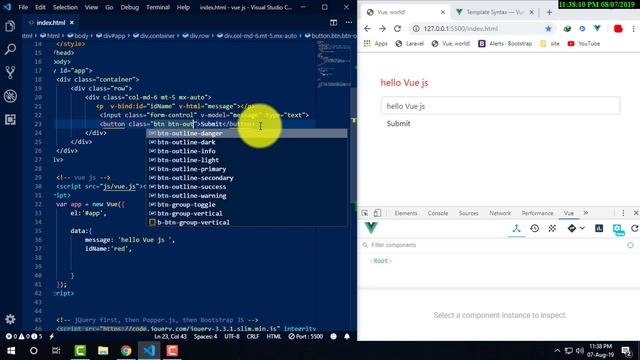Open the Search view in VS Code
Image resolution: width=640 pixels, height=360 pixels.
click(x=10, y=49)
